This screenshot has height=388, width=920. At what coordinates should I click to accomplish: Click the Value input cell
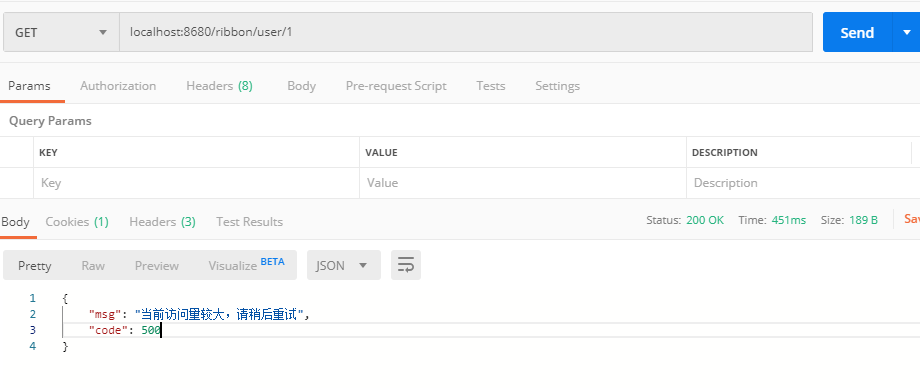(x=523, y=183)
